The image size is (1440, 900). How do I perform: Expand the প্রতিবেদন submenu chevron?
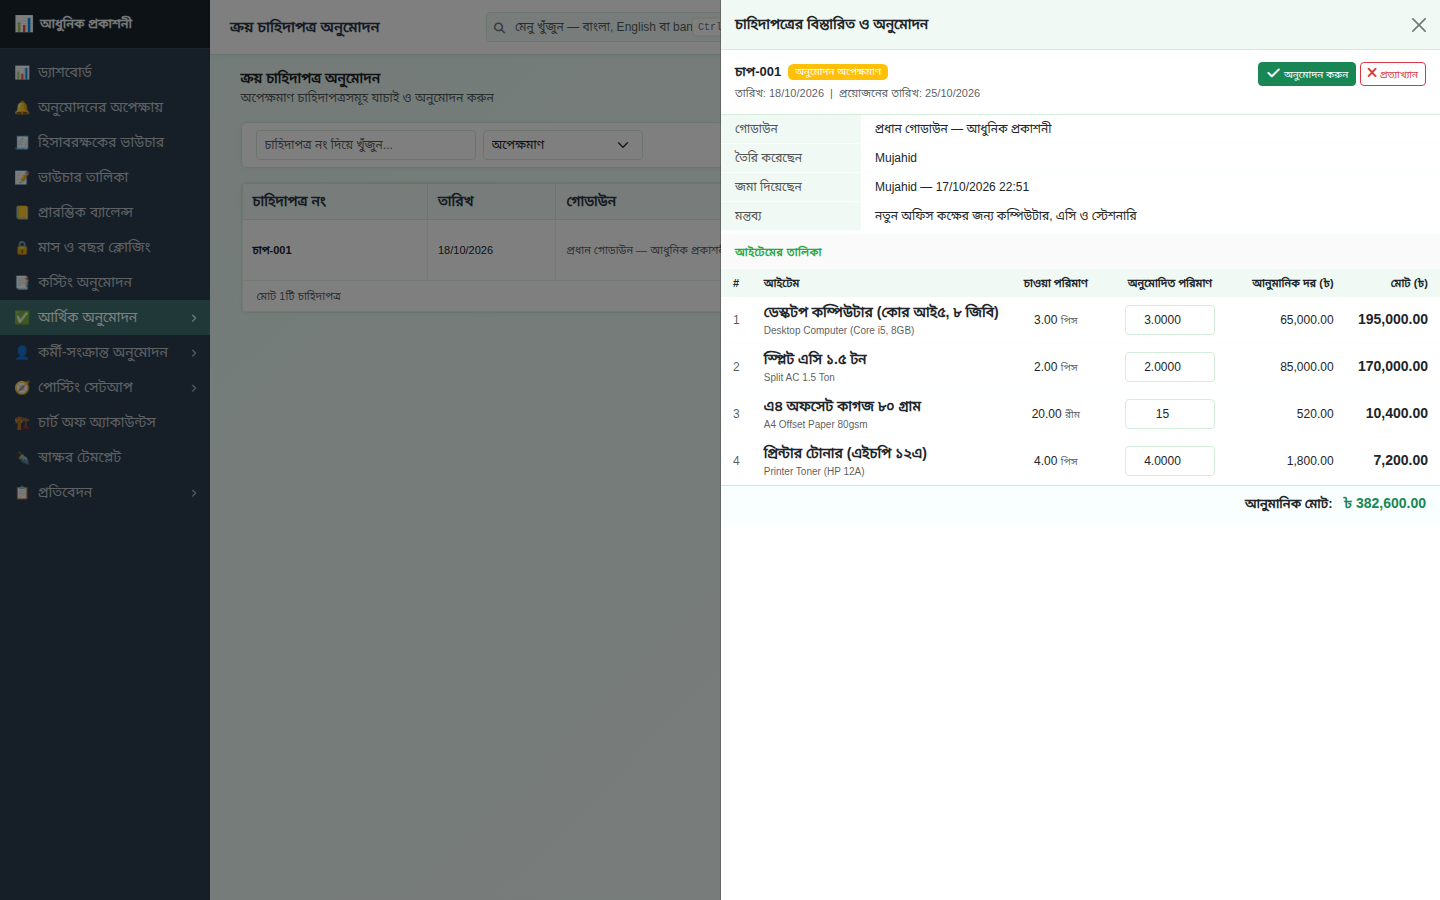pyautogui.click(x=194, y=493)
